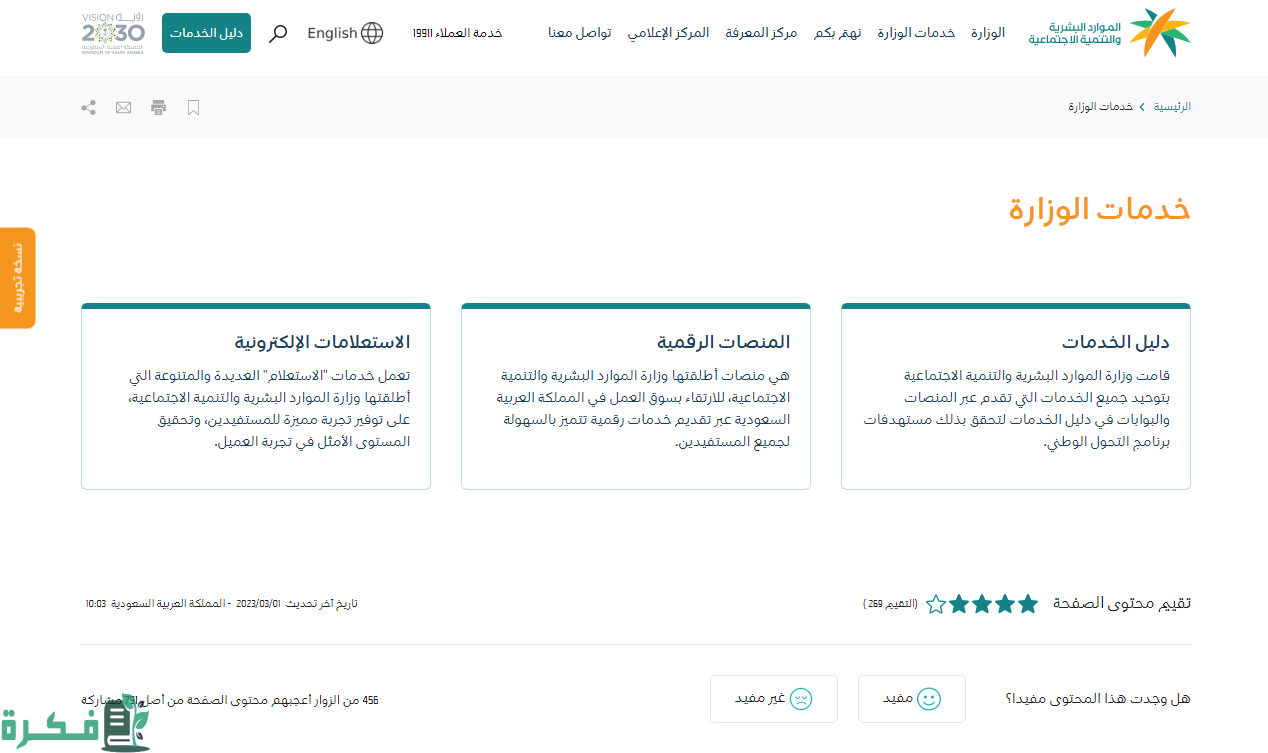
Task: Open the Vision 2030 logo
Action: coord(112,33)
